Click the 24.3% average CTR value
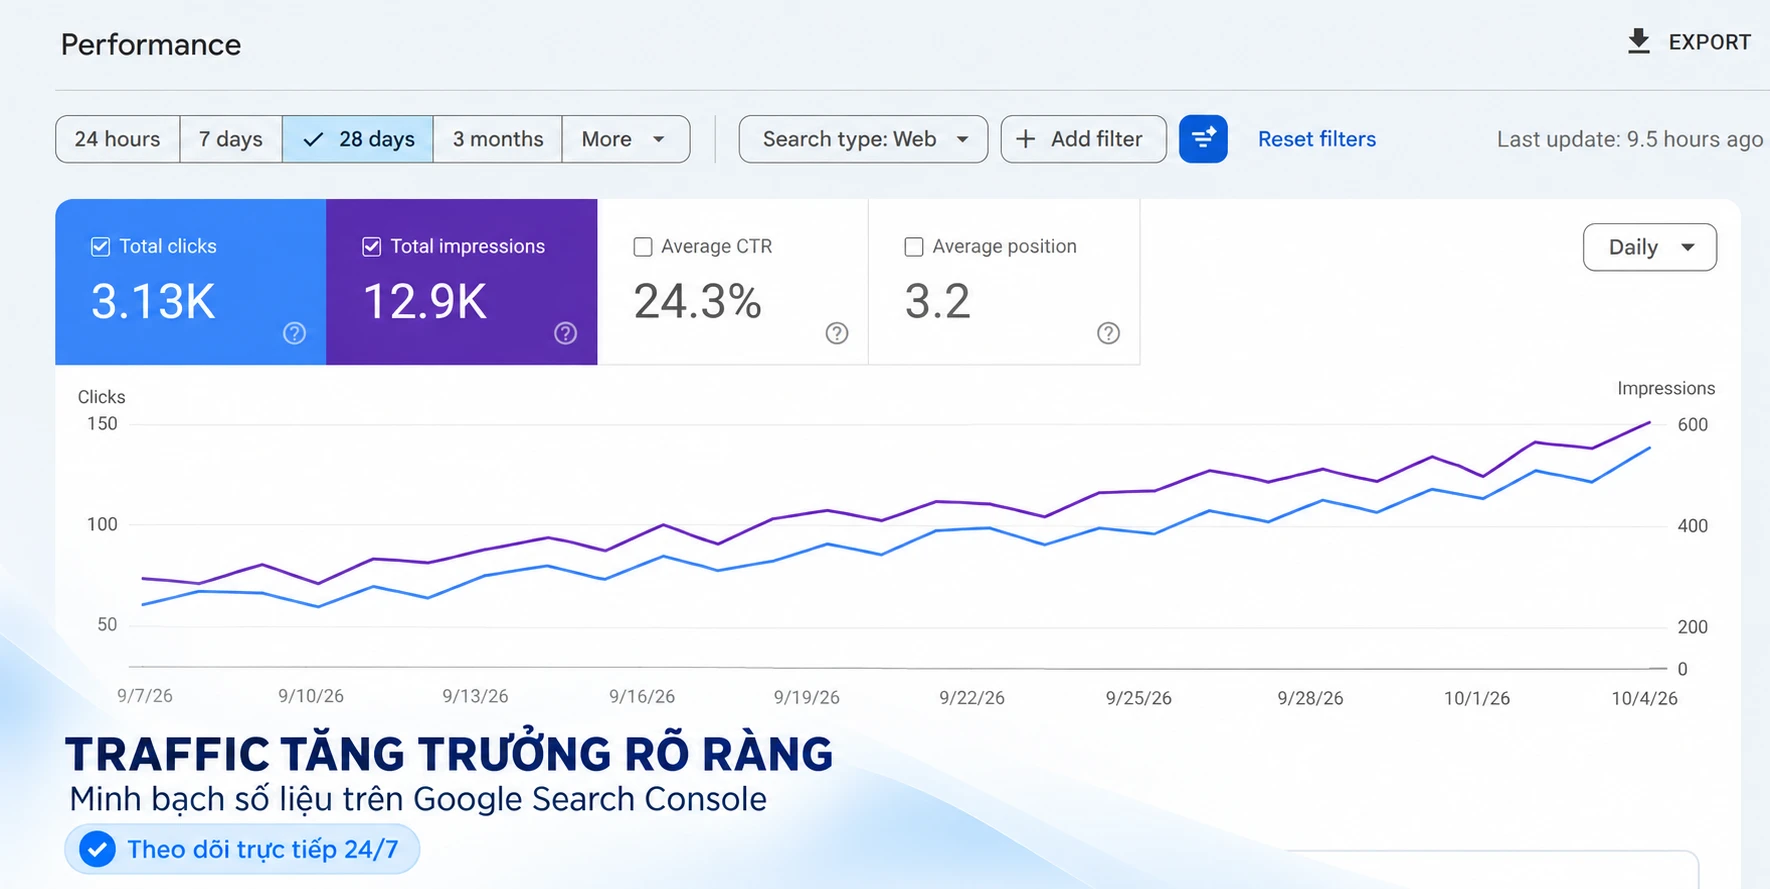The width and height of the screenshot is (1770, 889). pos(698,301)
